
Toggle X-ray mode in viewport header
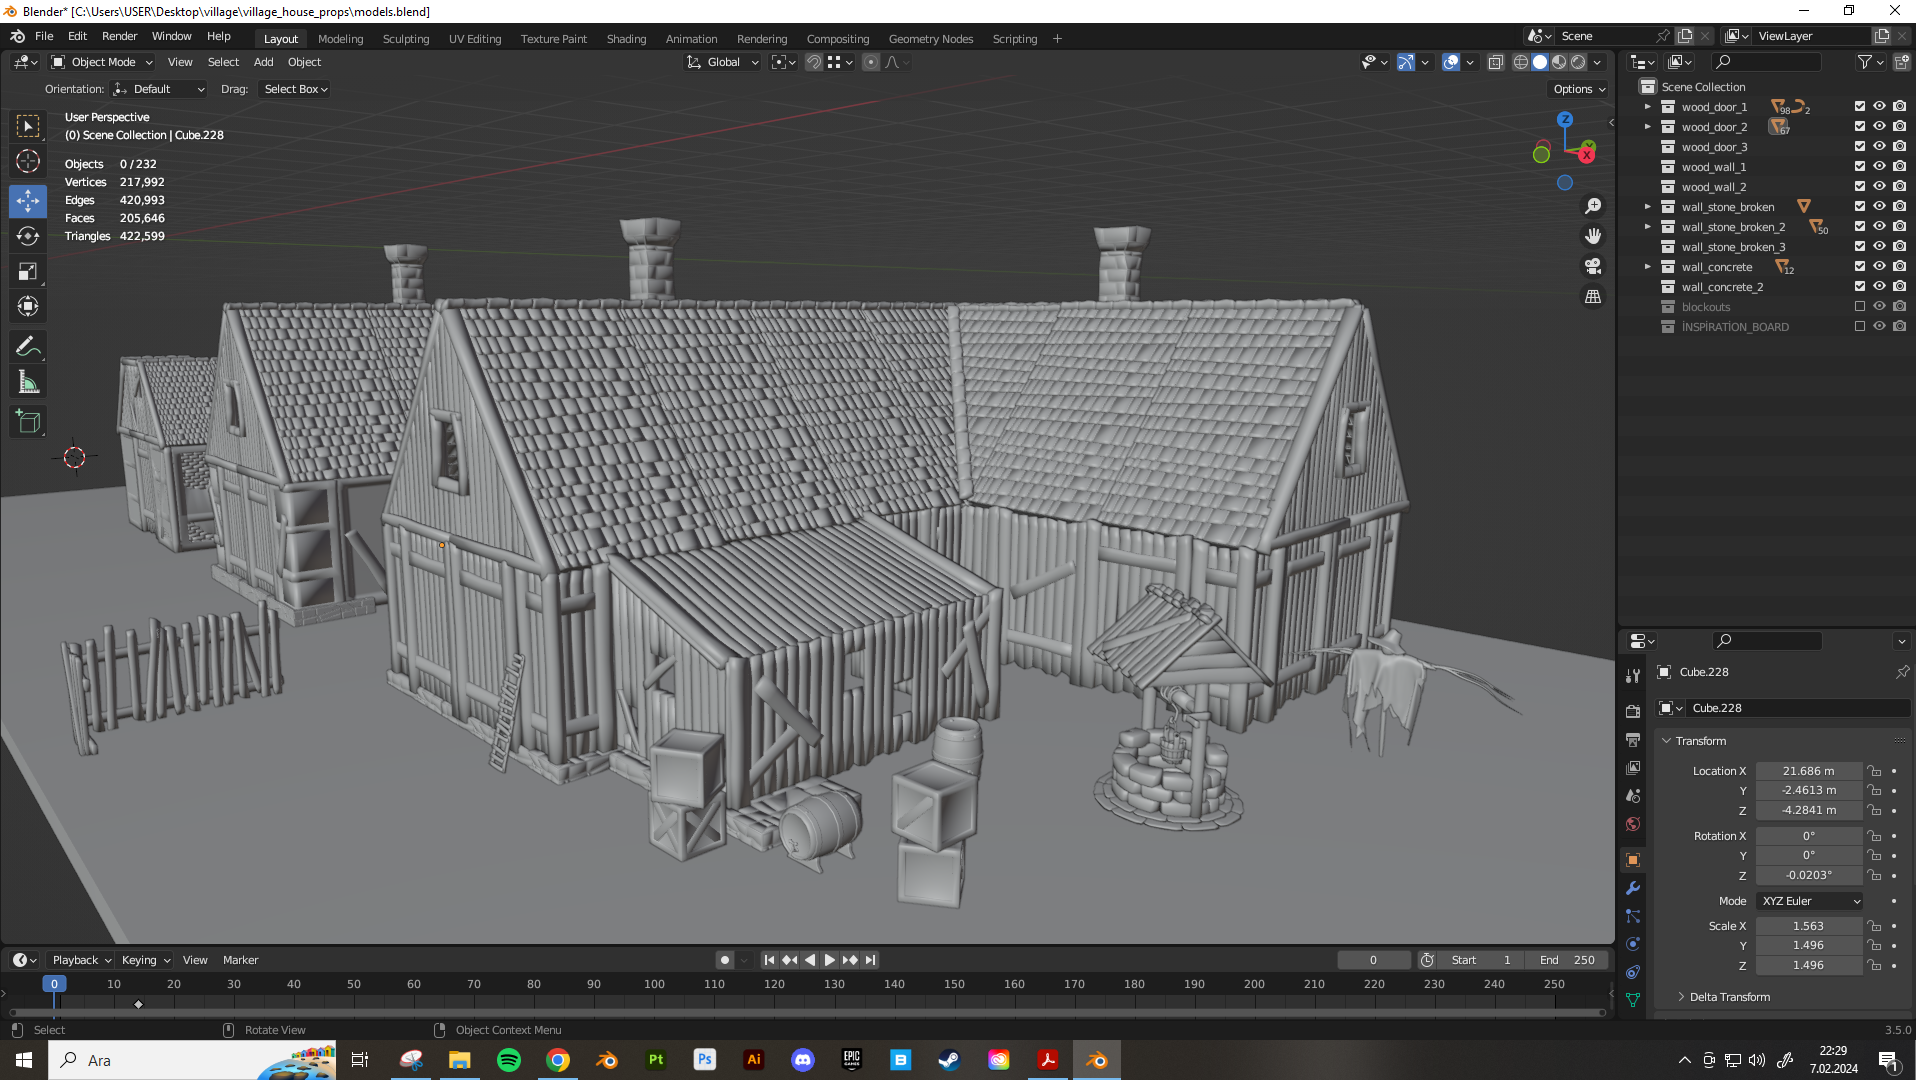(x=1496, y=62)
